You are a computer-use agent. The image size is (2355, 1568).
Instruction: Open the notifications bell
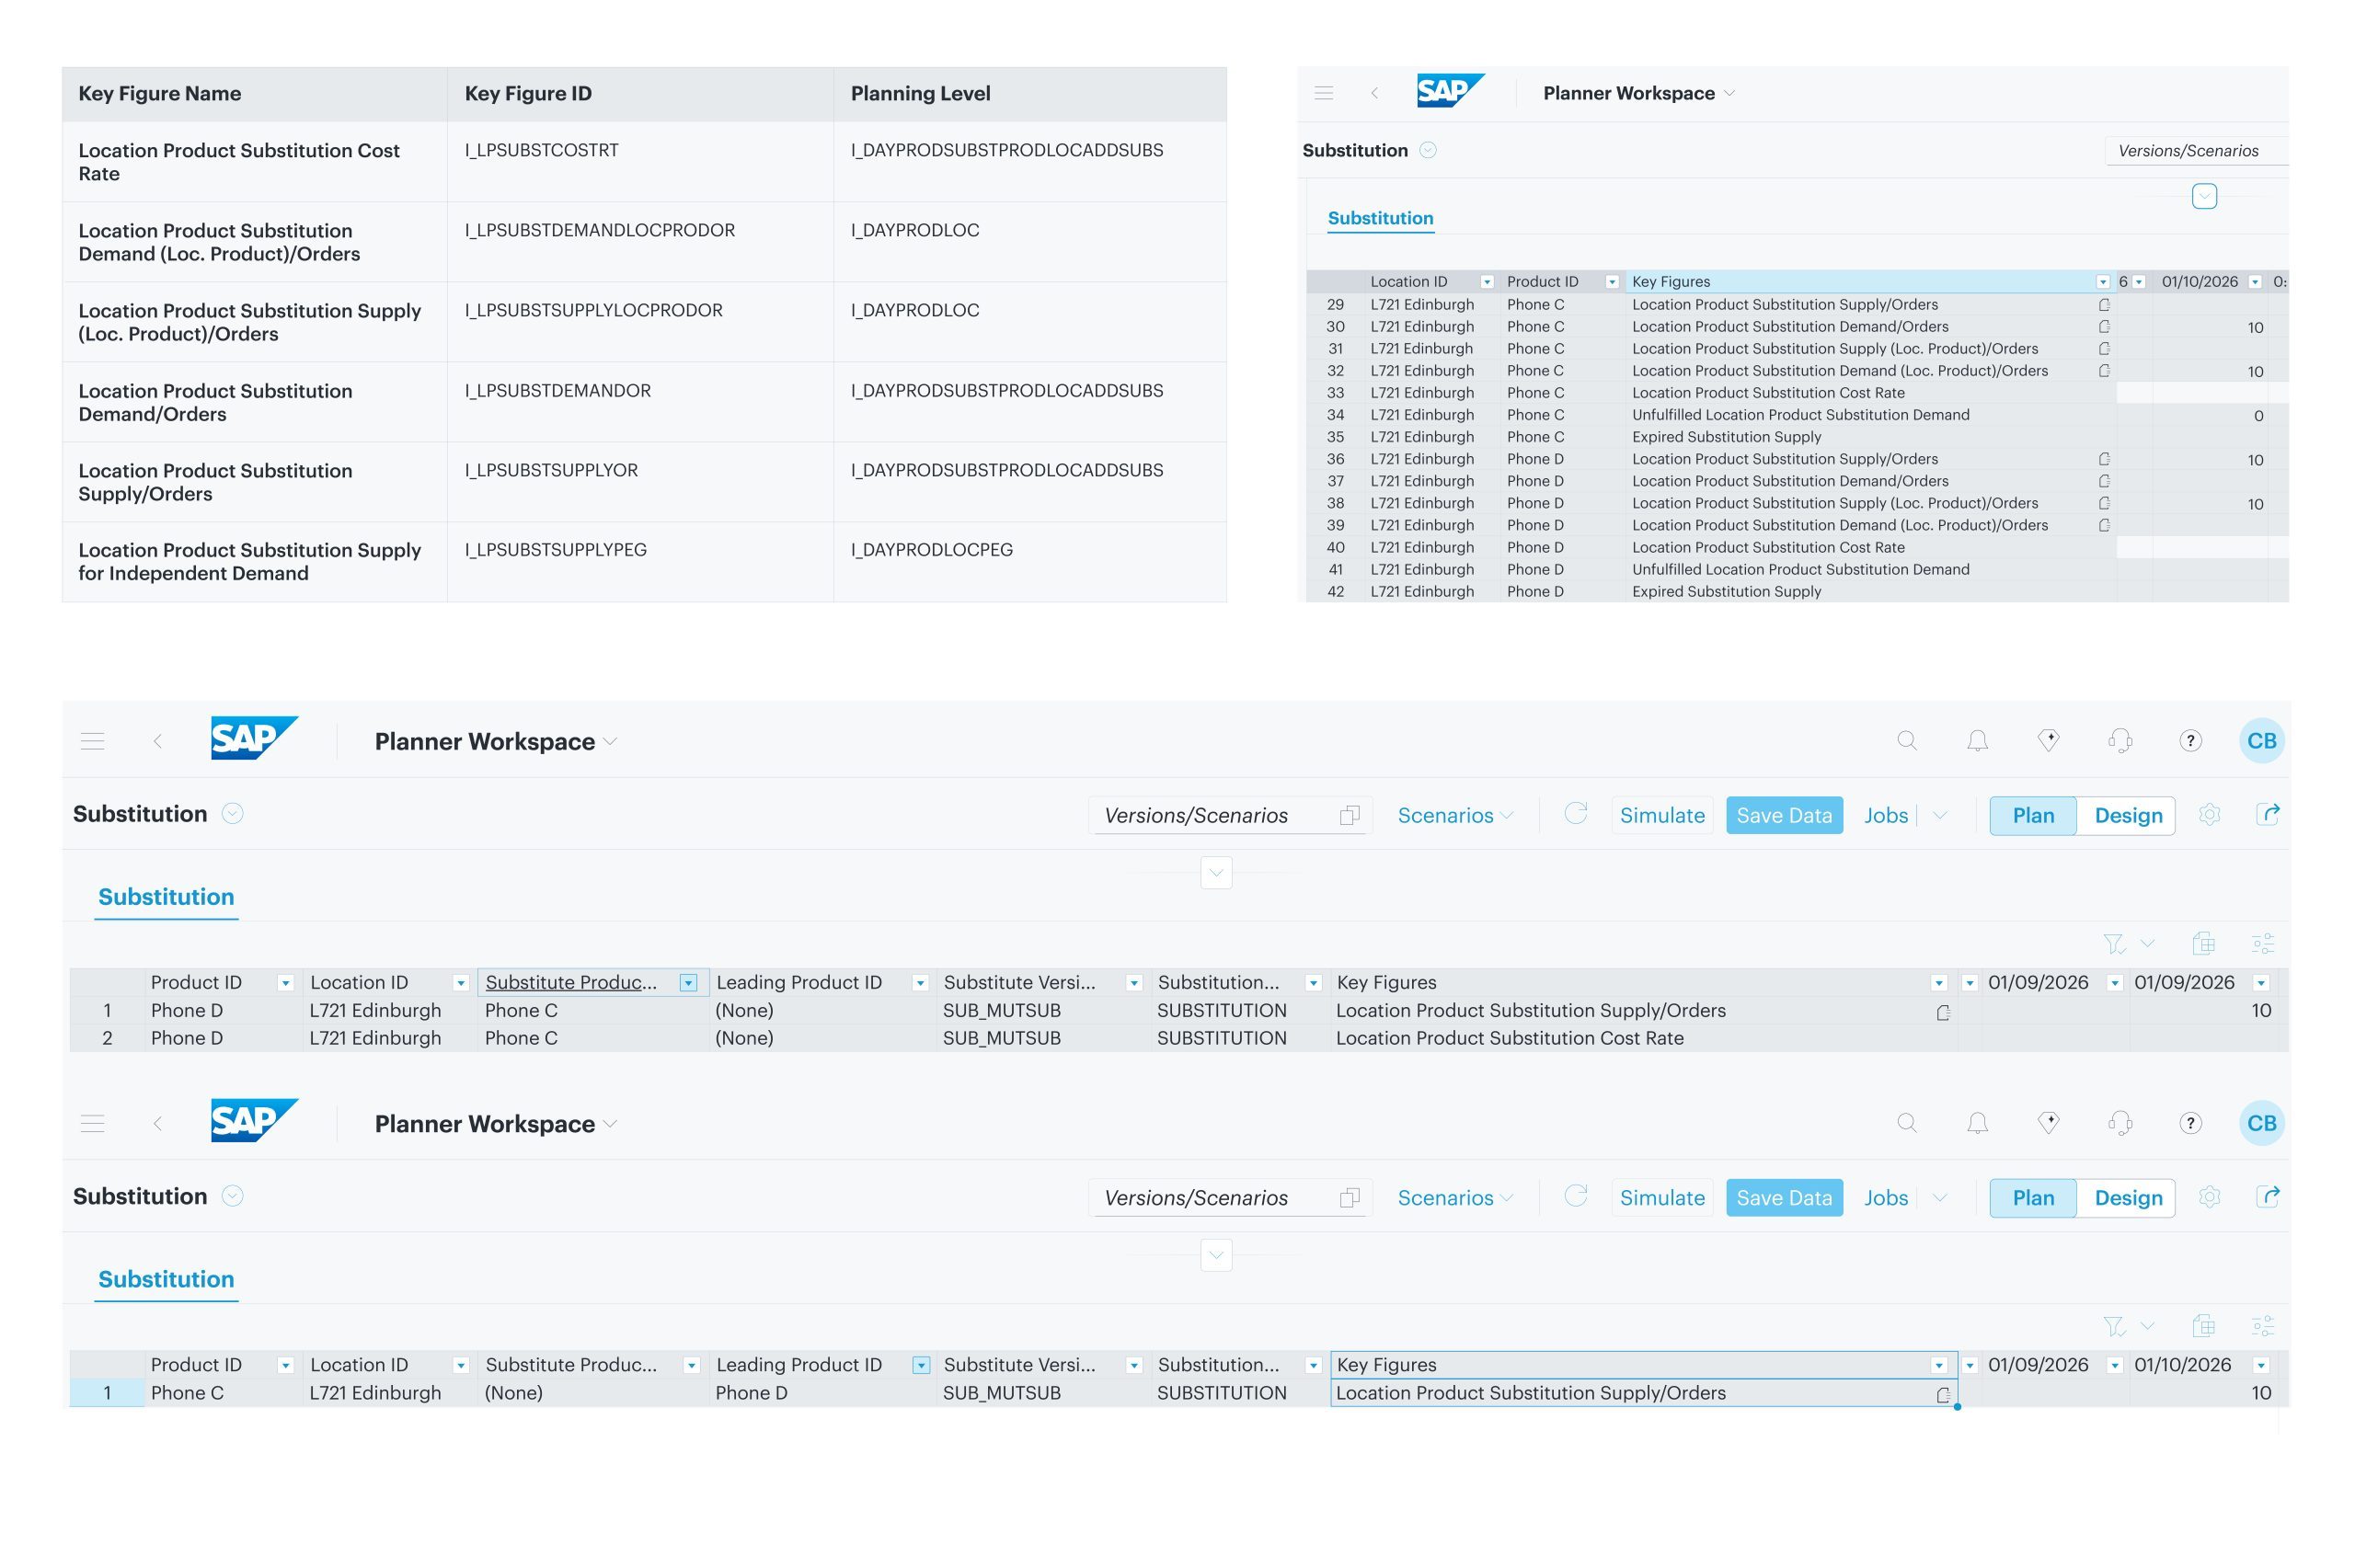pos(1977,741)
